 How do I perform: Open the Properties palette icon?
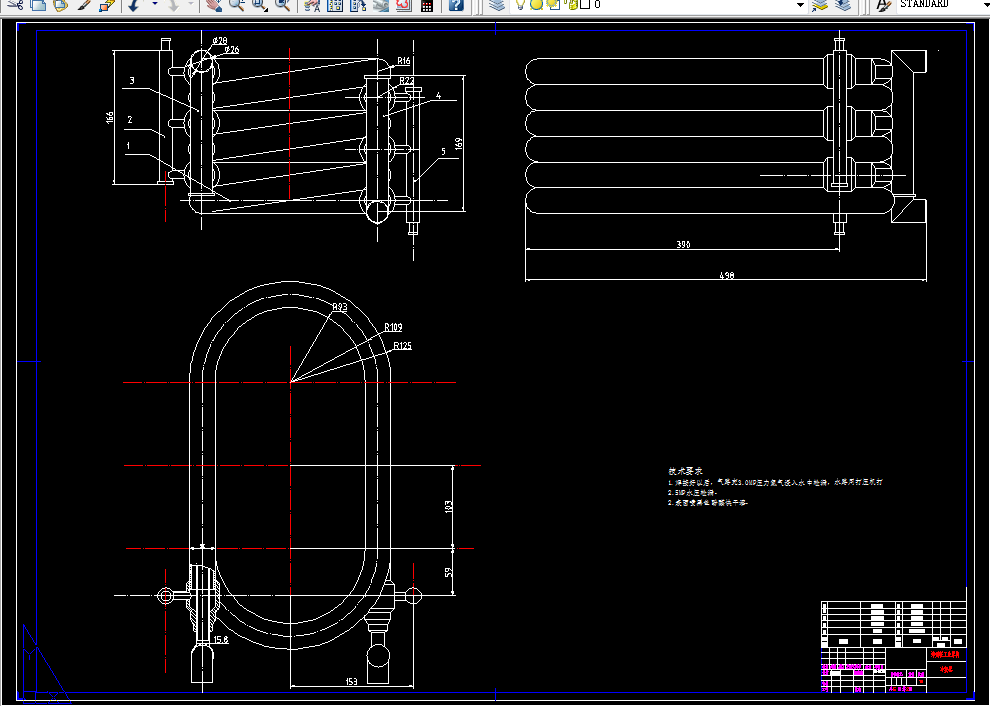[312, 5]
